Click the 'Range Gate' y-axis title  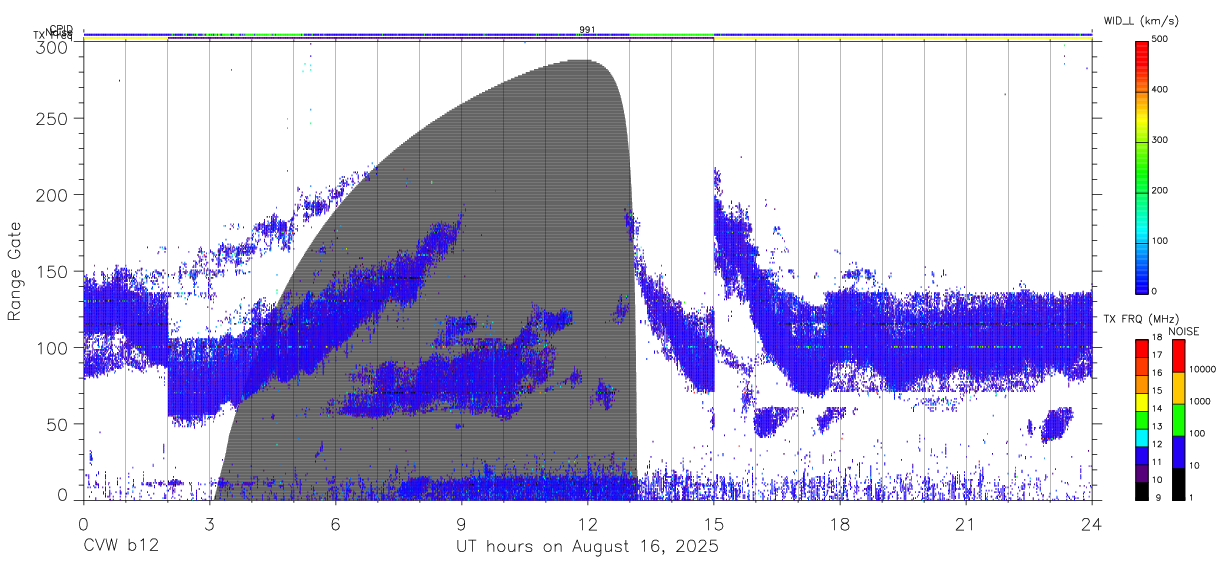point(15,270)
